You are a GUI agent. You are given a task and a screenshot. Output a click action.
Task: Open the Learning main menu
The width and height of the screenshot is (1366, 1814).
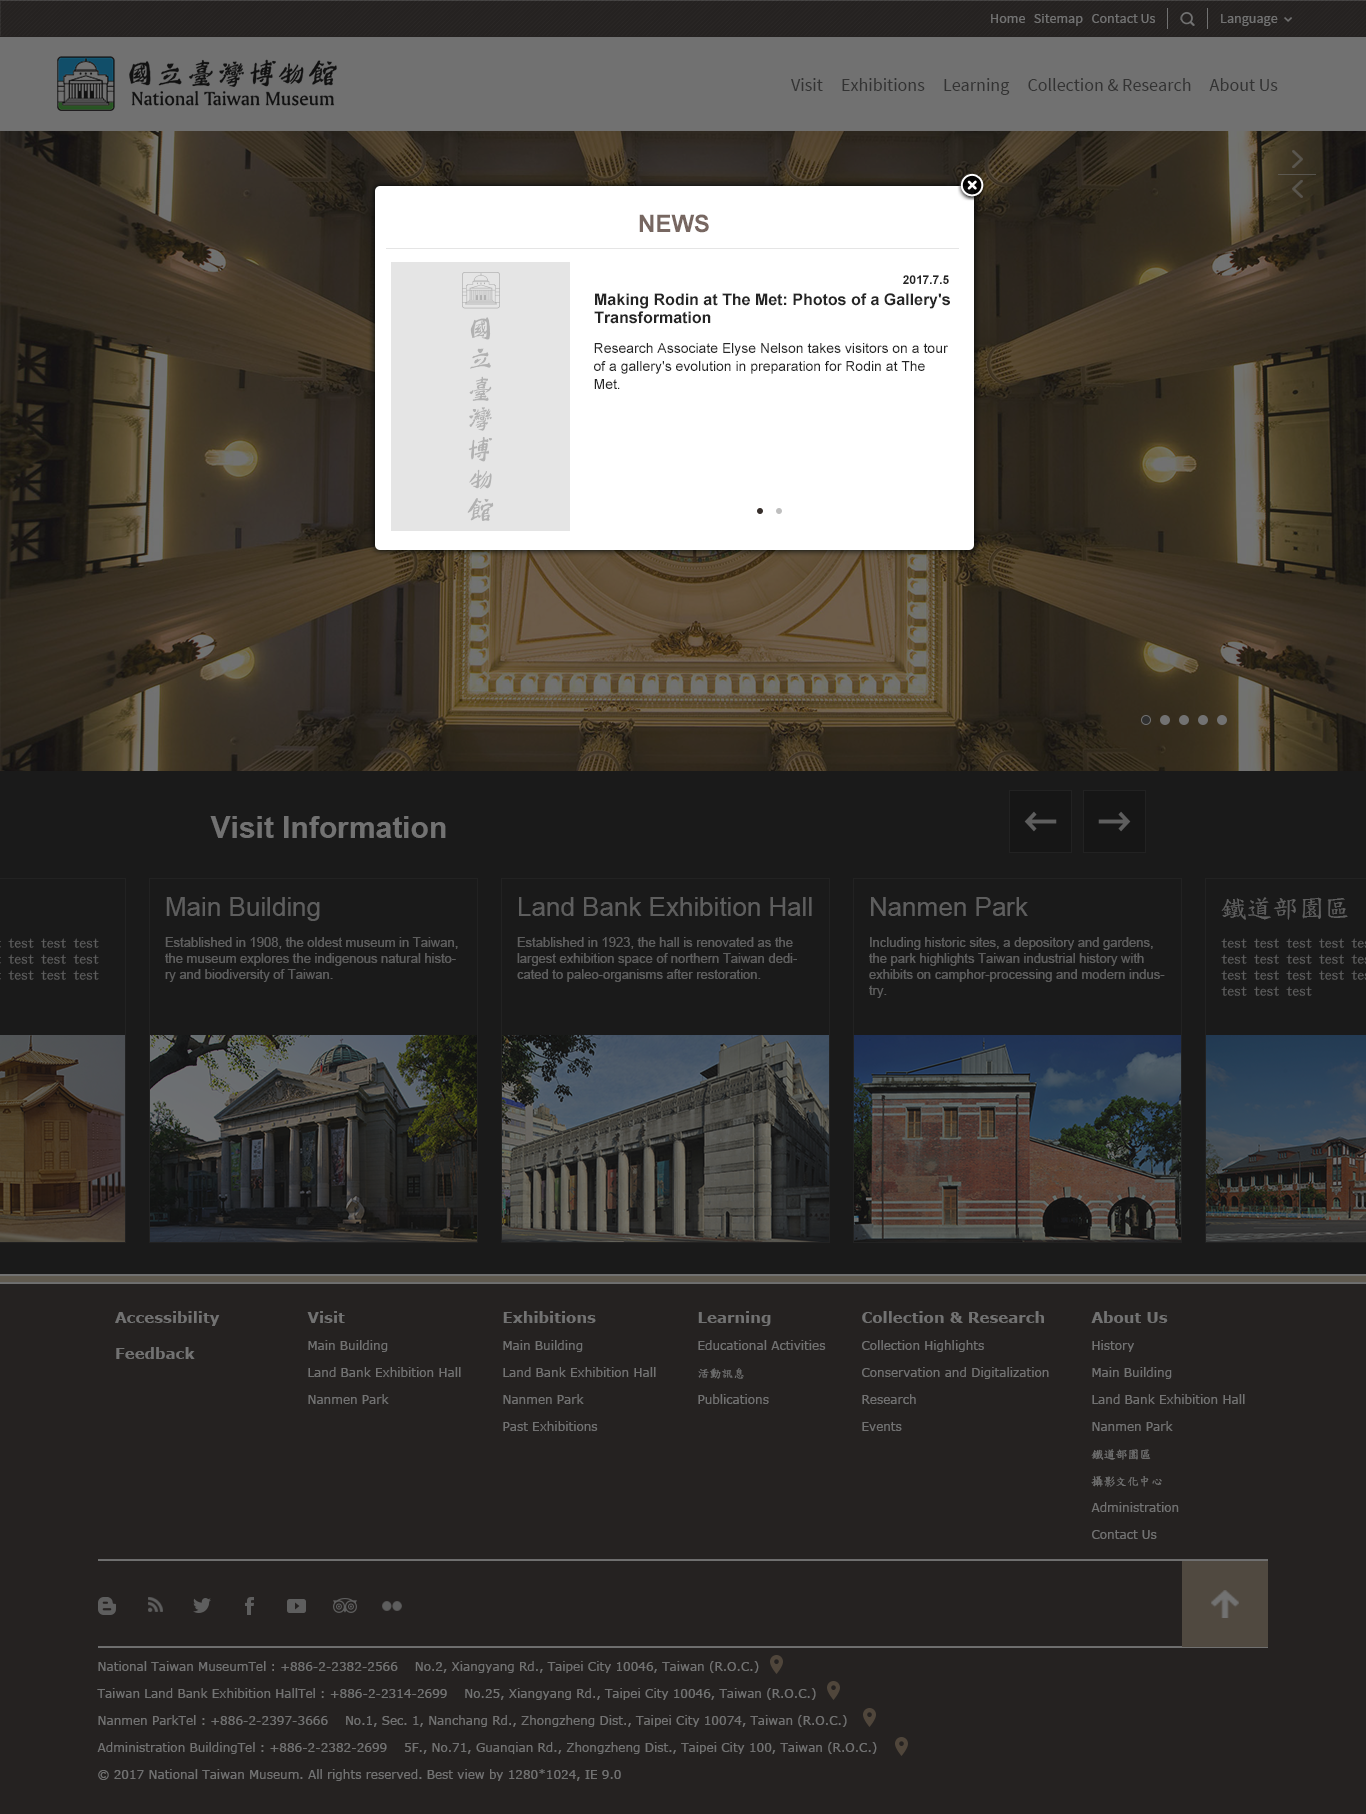pyautogui.click(x=976, y=85)
